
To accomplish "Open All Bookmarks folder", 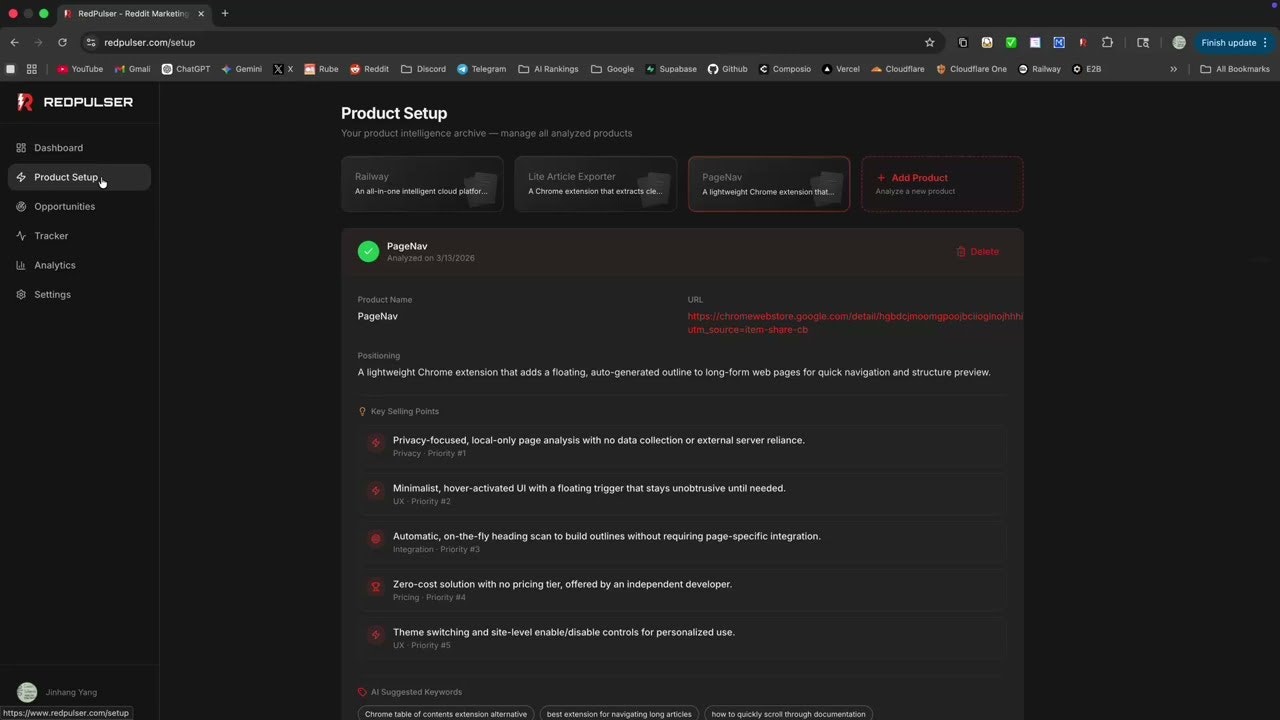I will click(1235, 69).
